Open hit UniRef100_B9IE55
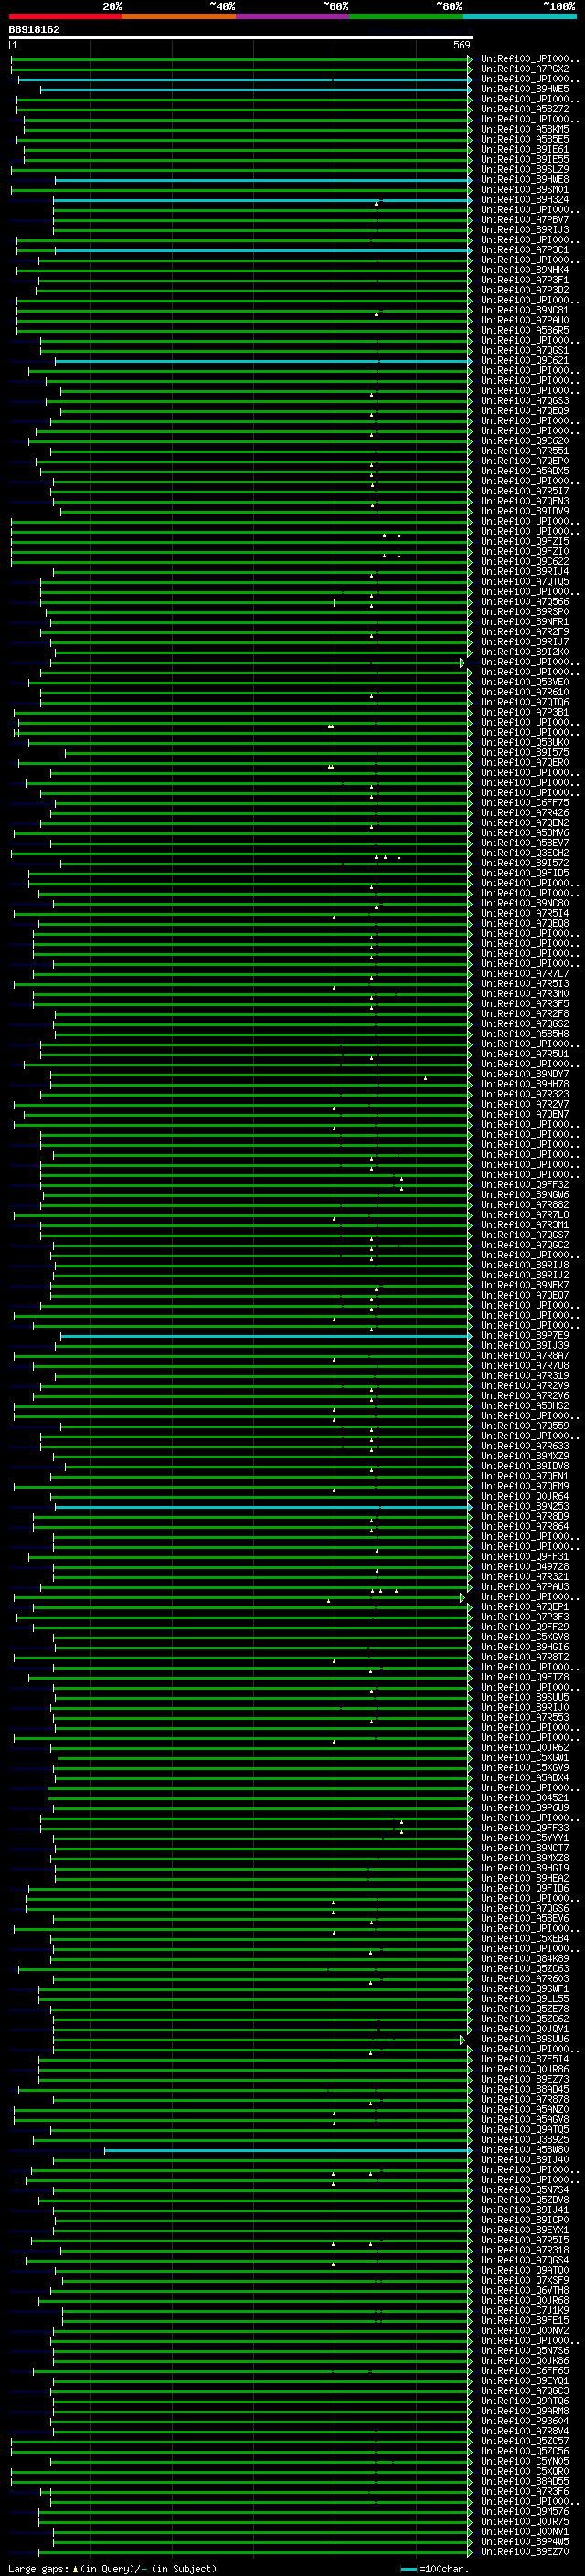The width and height of the screenshot is (585, 2576). tap(525, 159)
